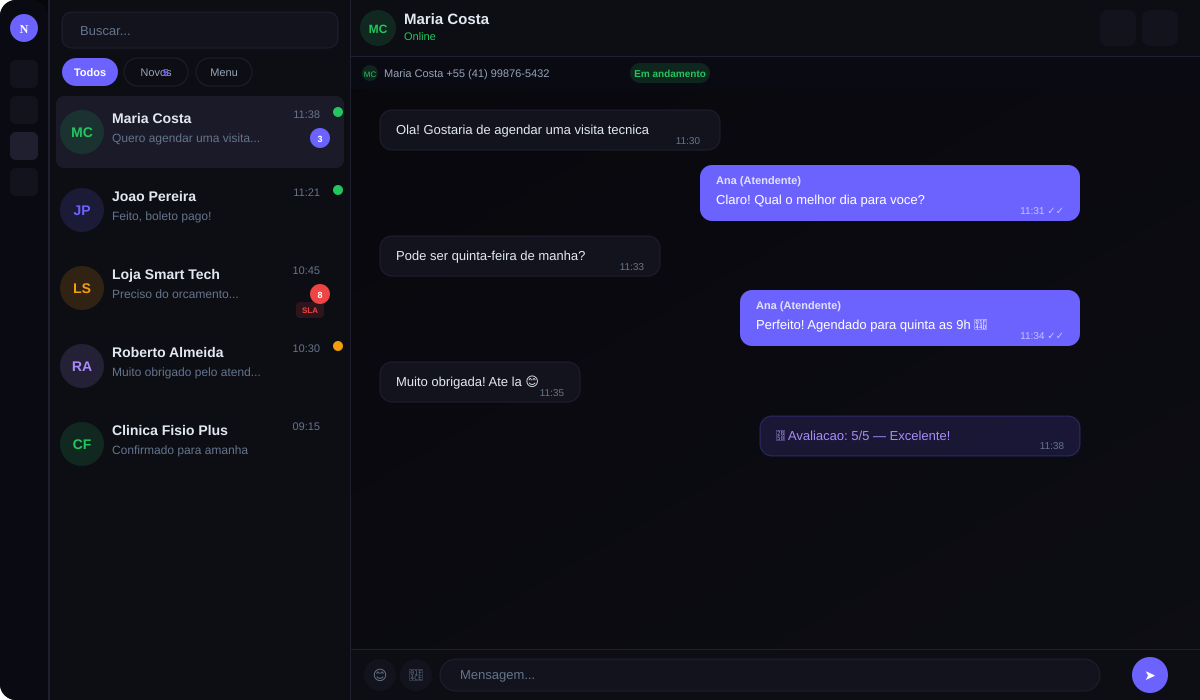Toggle the green online status dot on Maria Costa

pos(337,114)
